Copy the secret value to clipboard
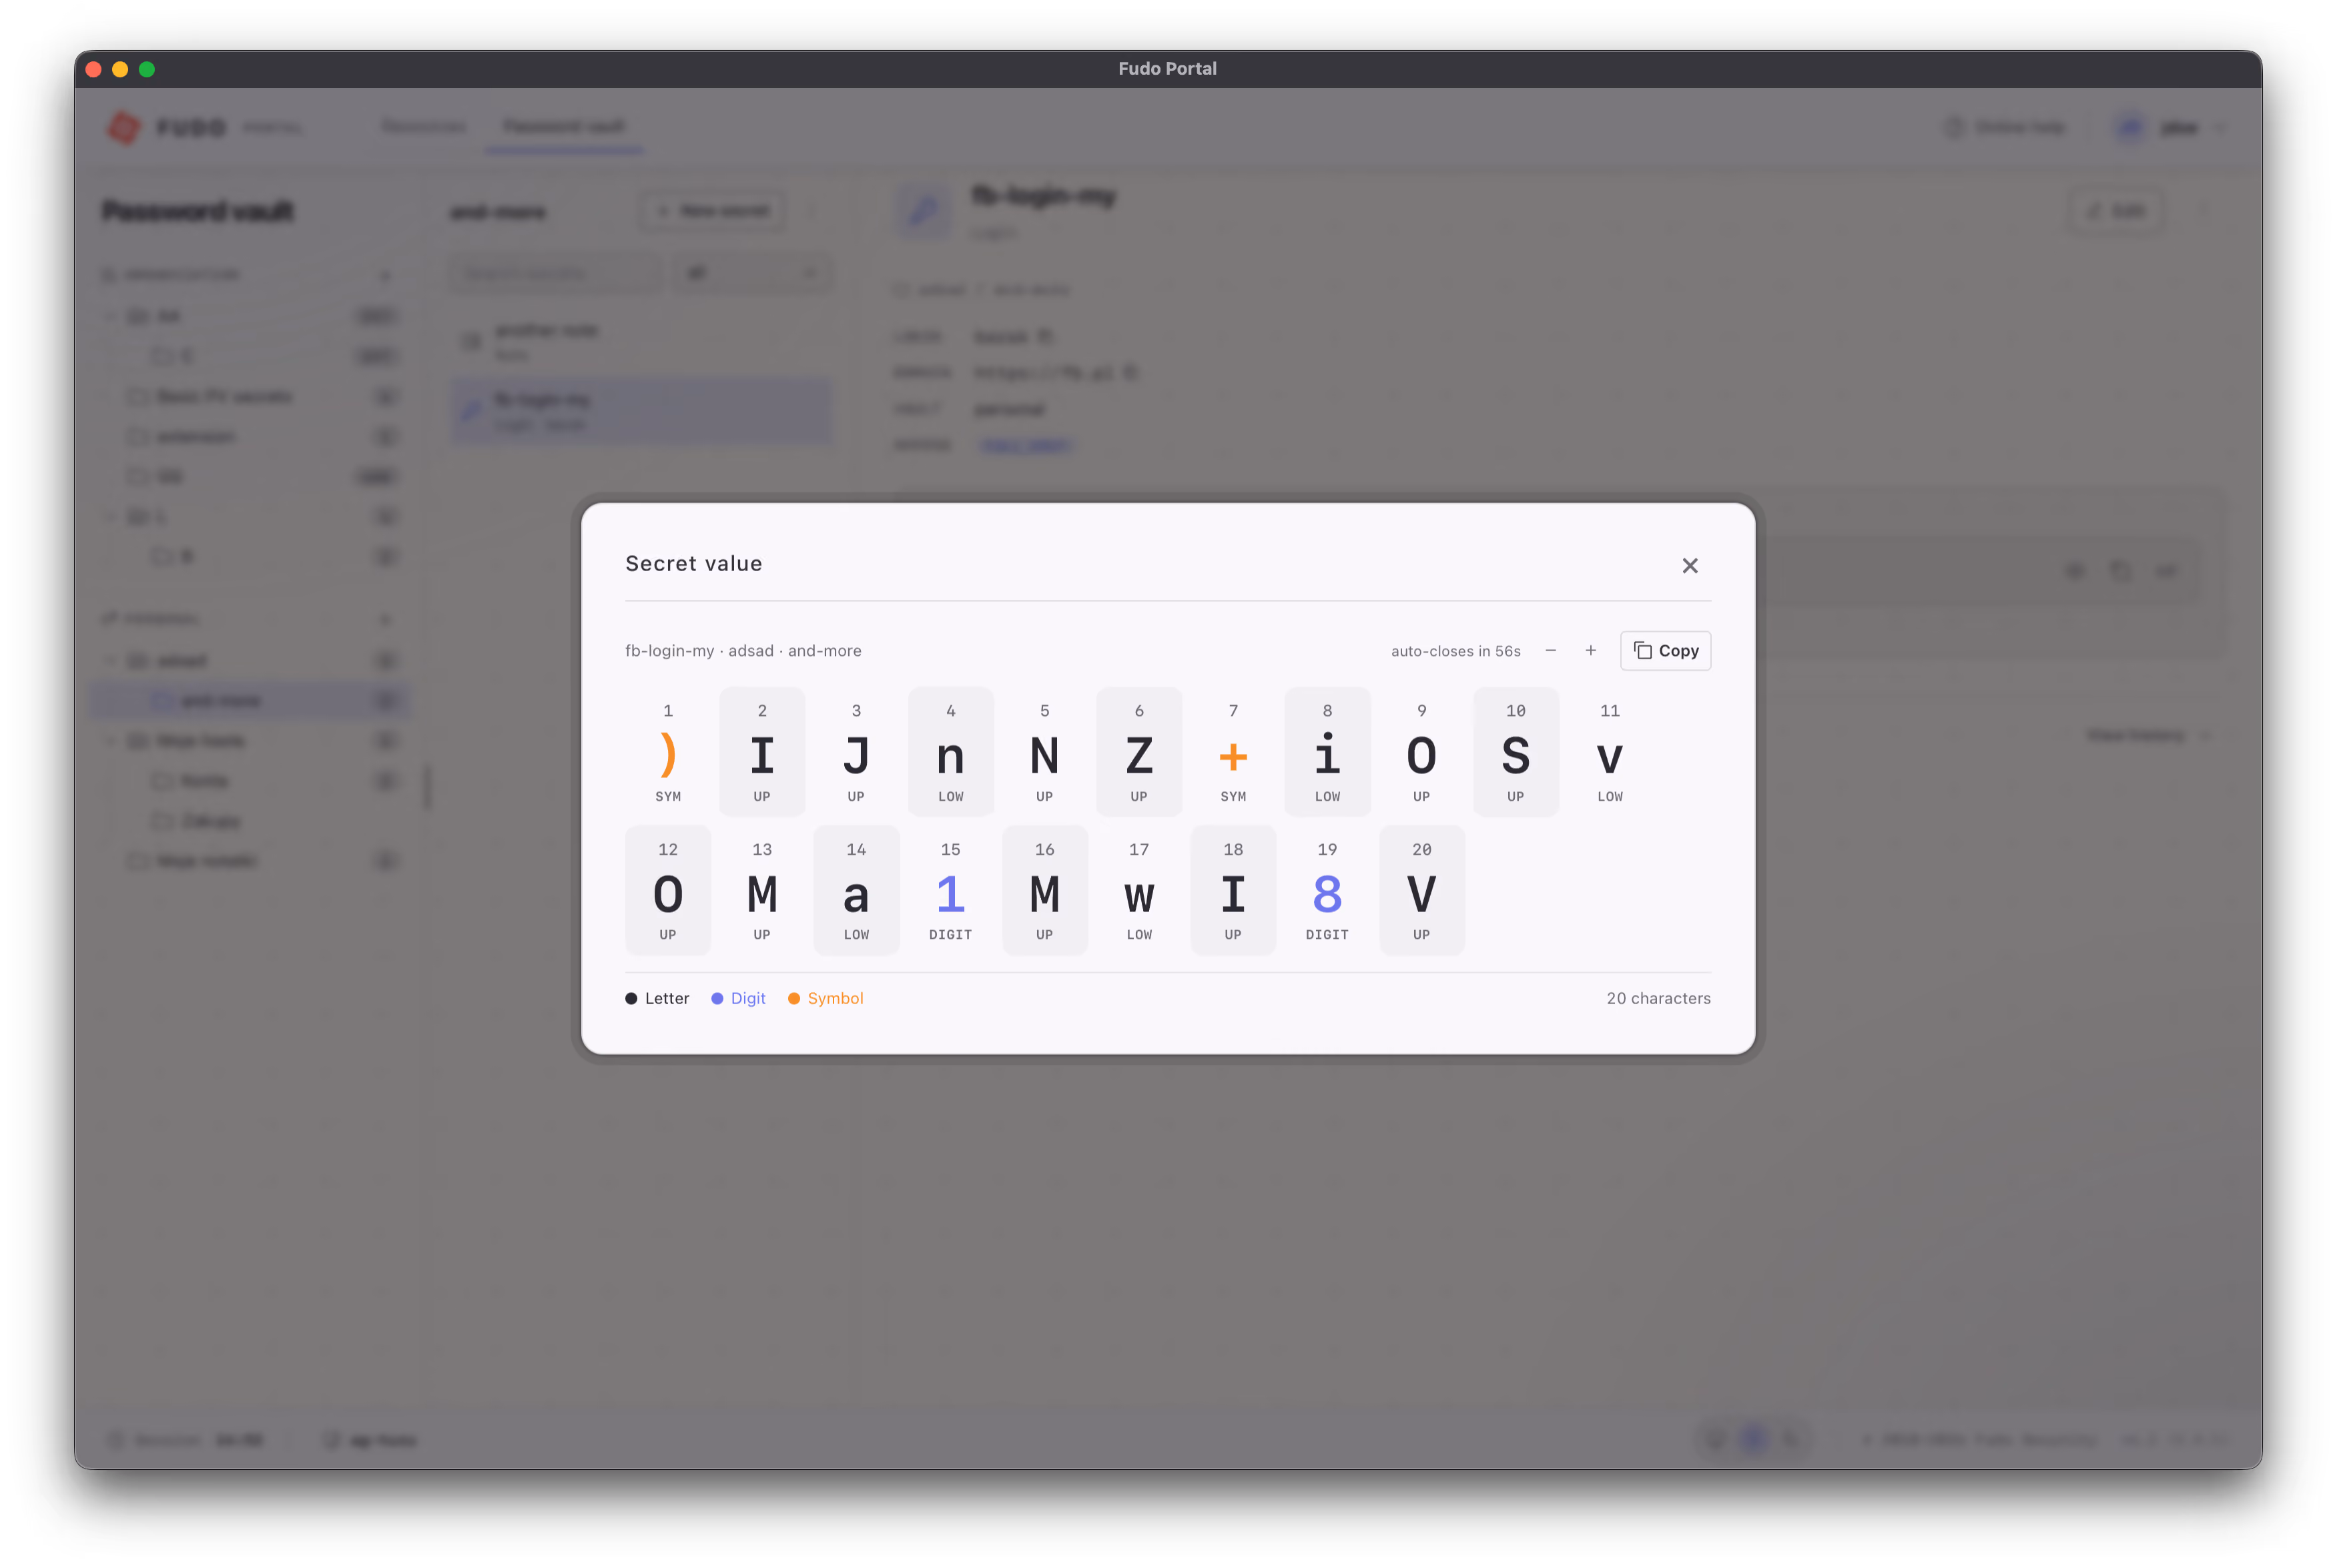2337x1568 pixels. (1665, 651)
